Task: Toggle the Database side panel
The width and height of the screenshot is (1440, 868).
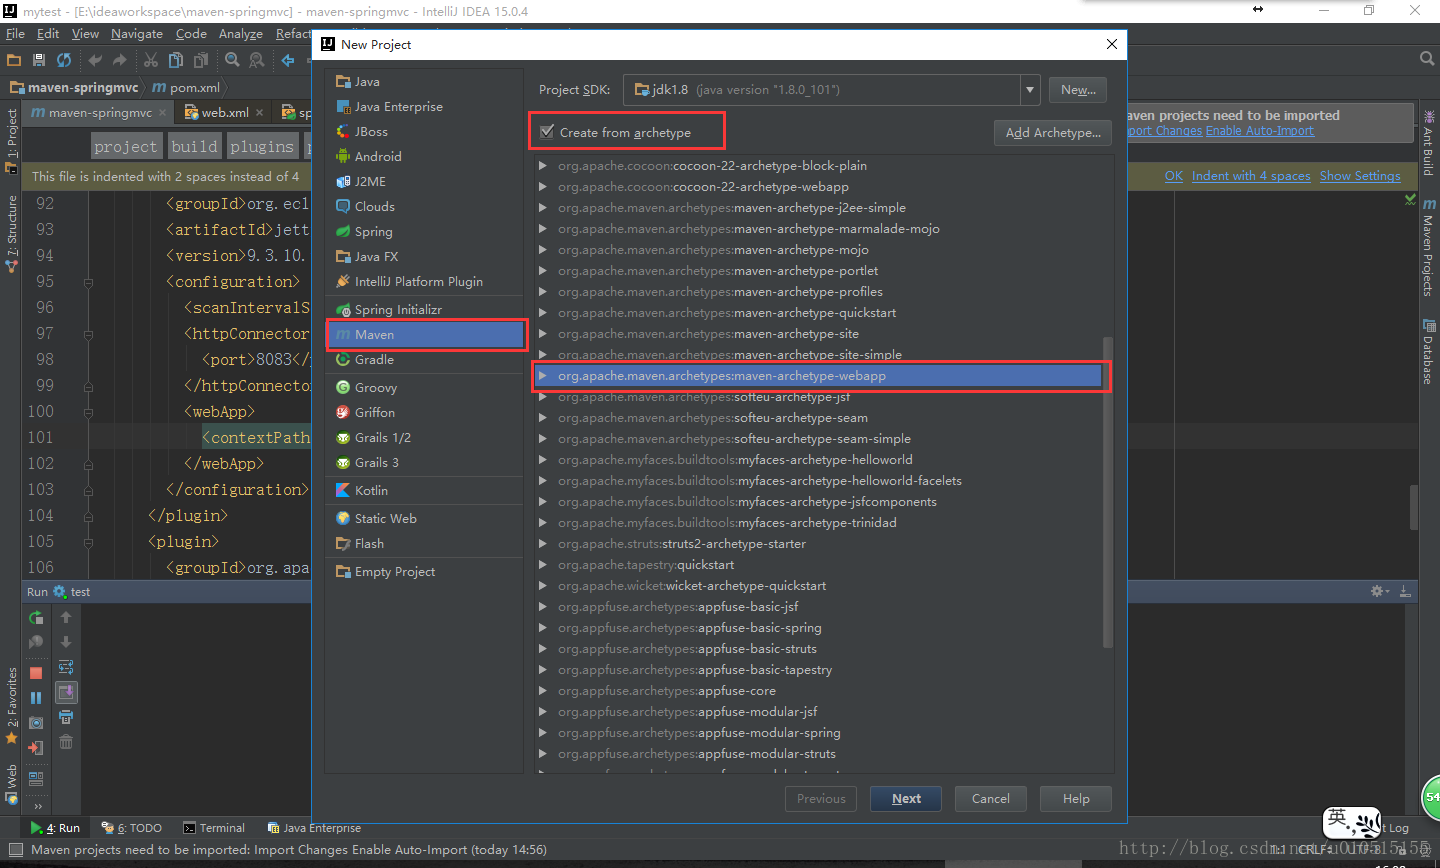Action: click(1428, 352)
